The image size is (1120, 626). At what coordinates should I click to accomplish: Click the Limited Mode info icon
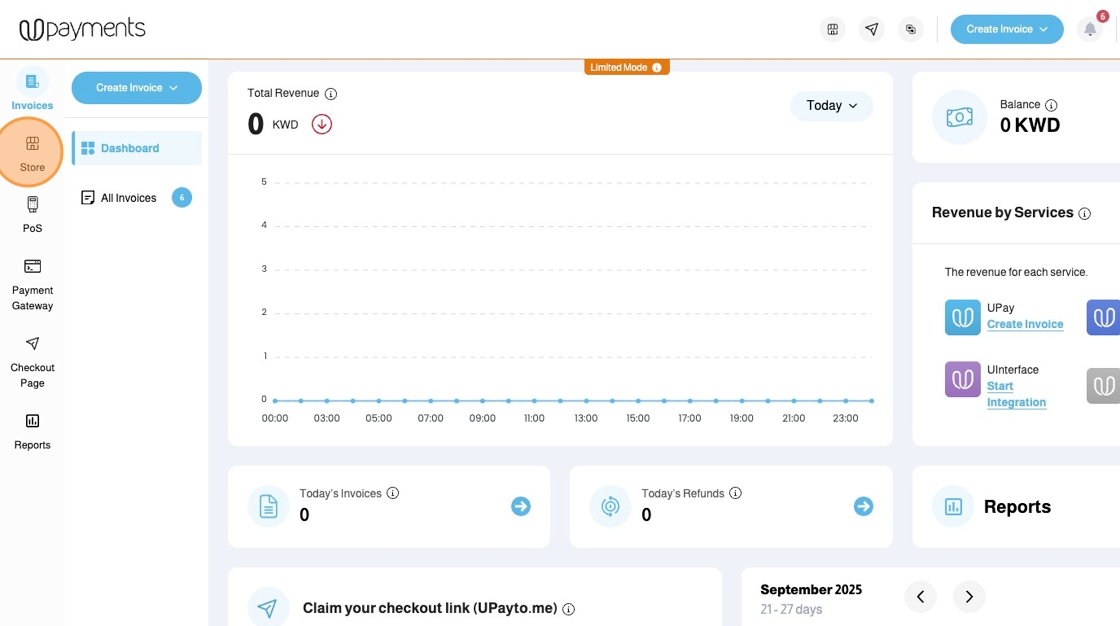[656, 67]
